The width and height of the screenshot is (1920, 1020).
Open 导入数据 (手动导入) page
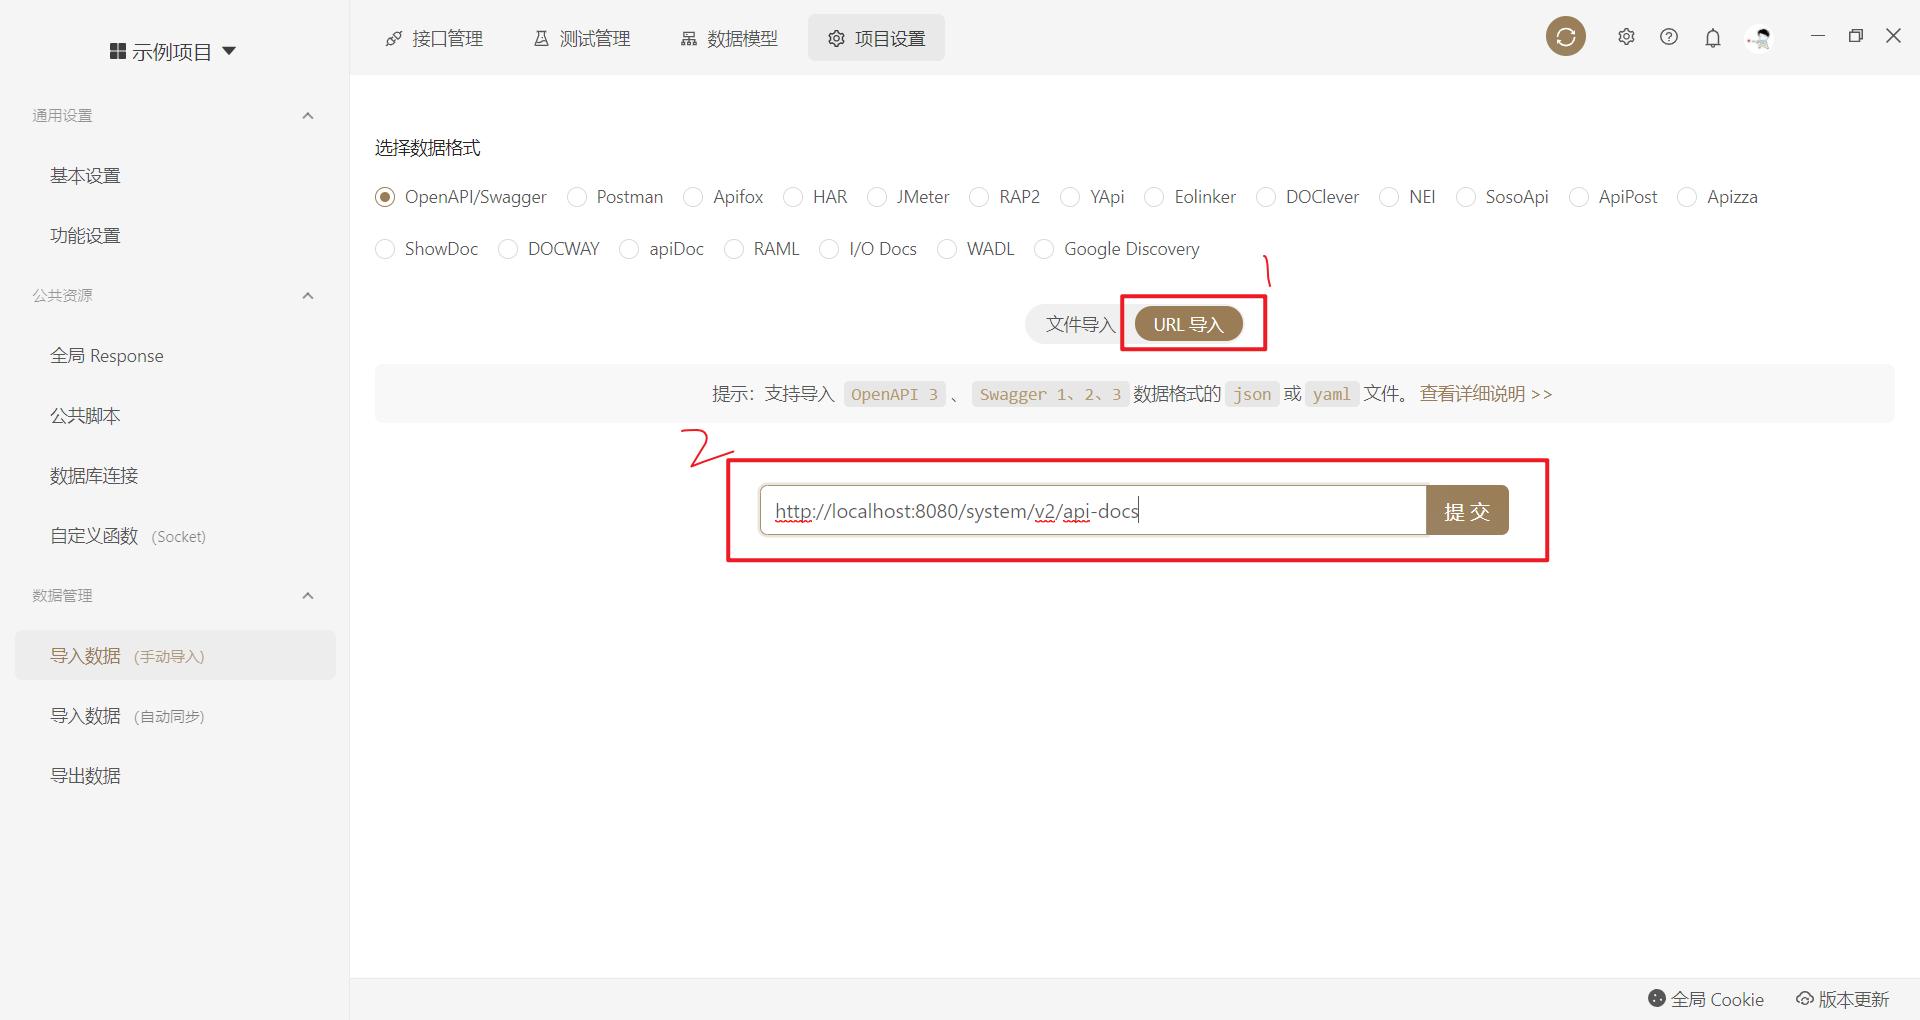[175, 656]
